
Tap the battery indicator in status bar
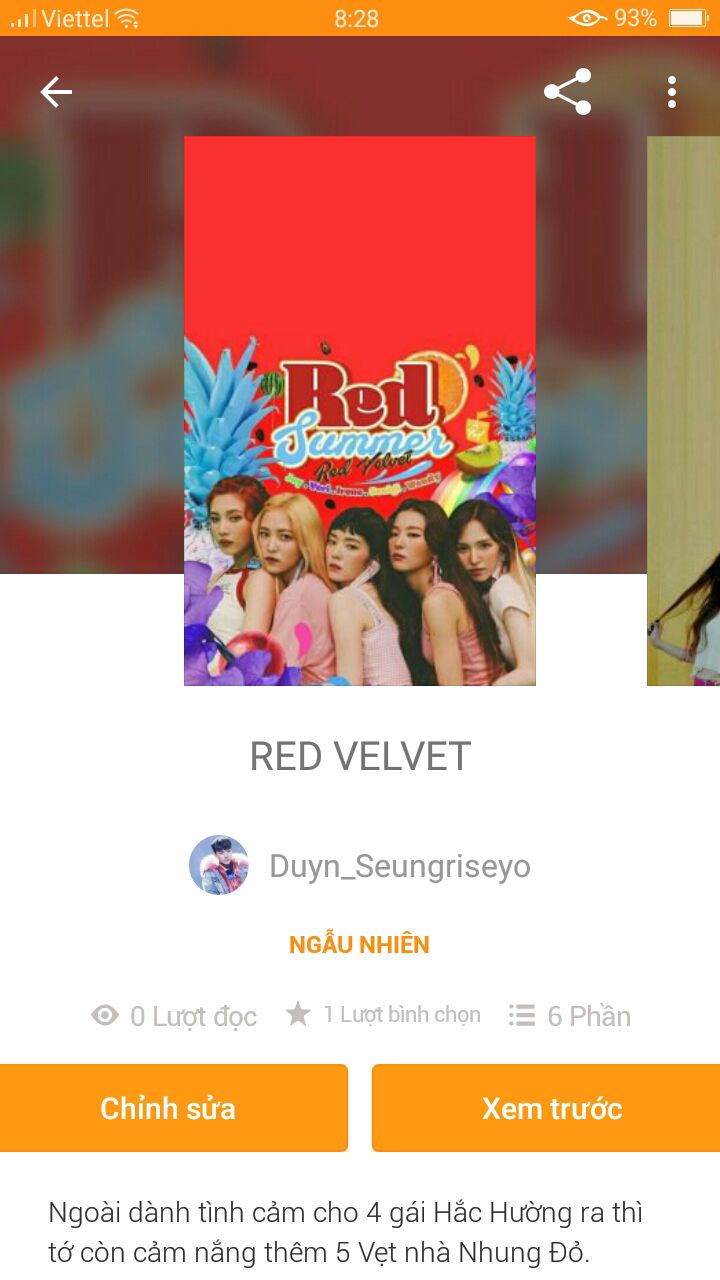(687, 18)
